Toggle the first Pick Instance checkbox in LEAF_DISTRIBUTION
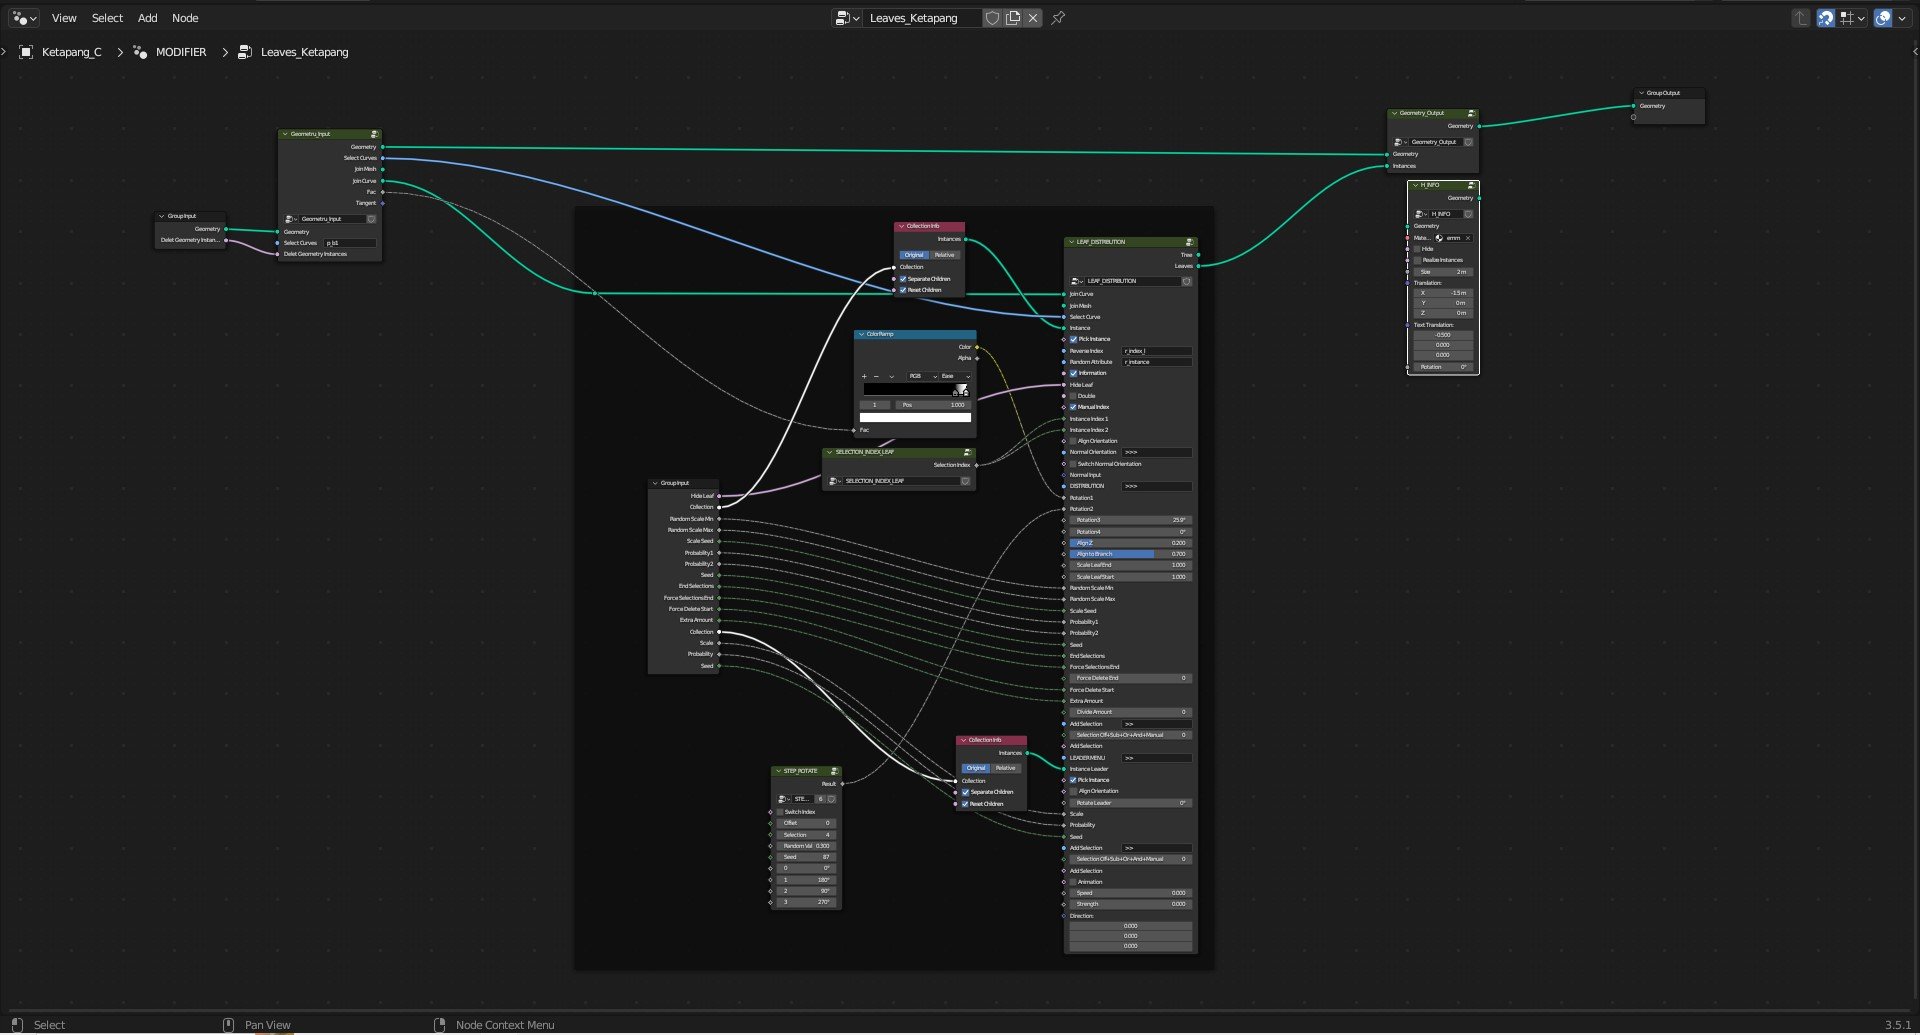The width and height of the screenshot is (1920, 1035). click(1073, 339)
